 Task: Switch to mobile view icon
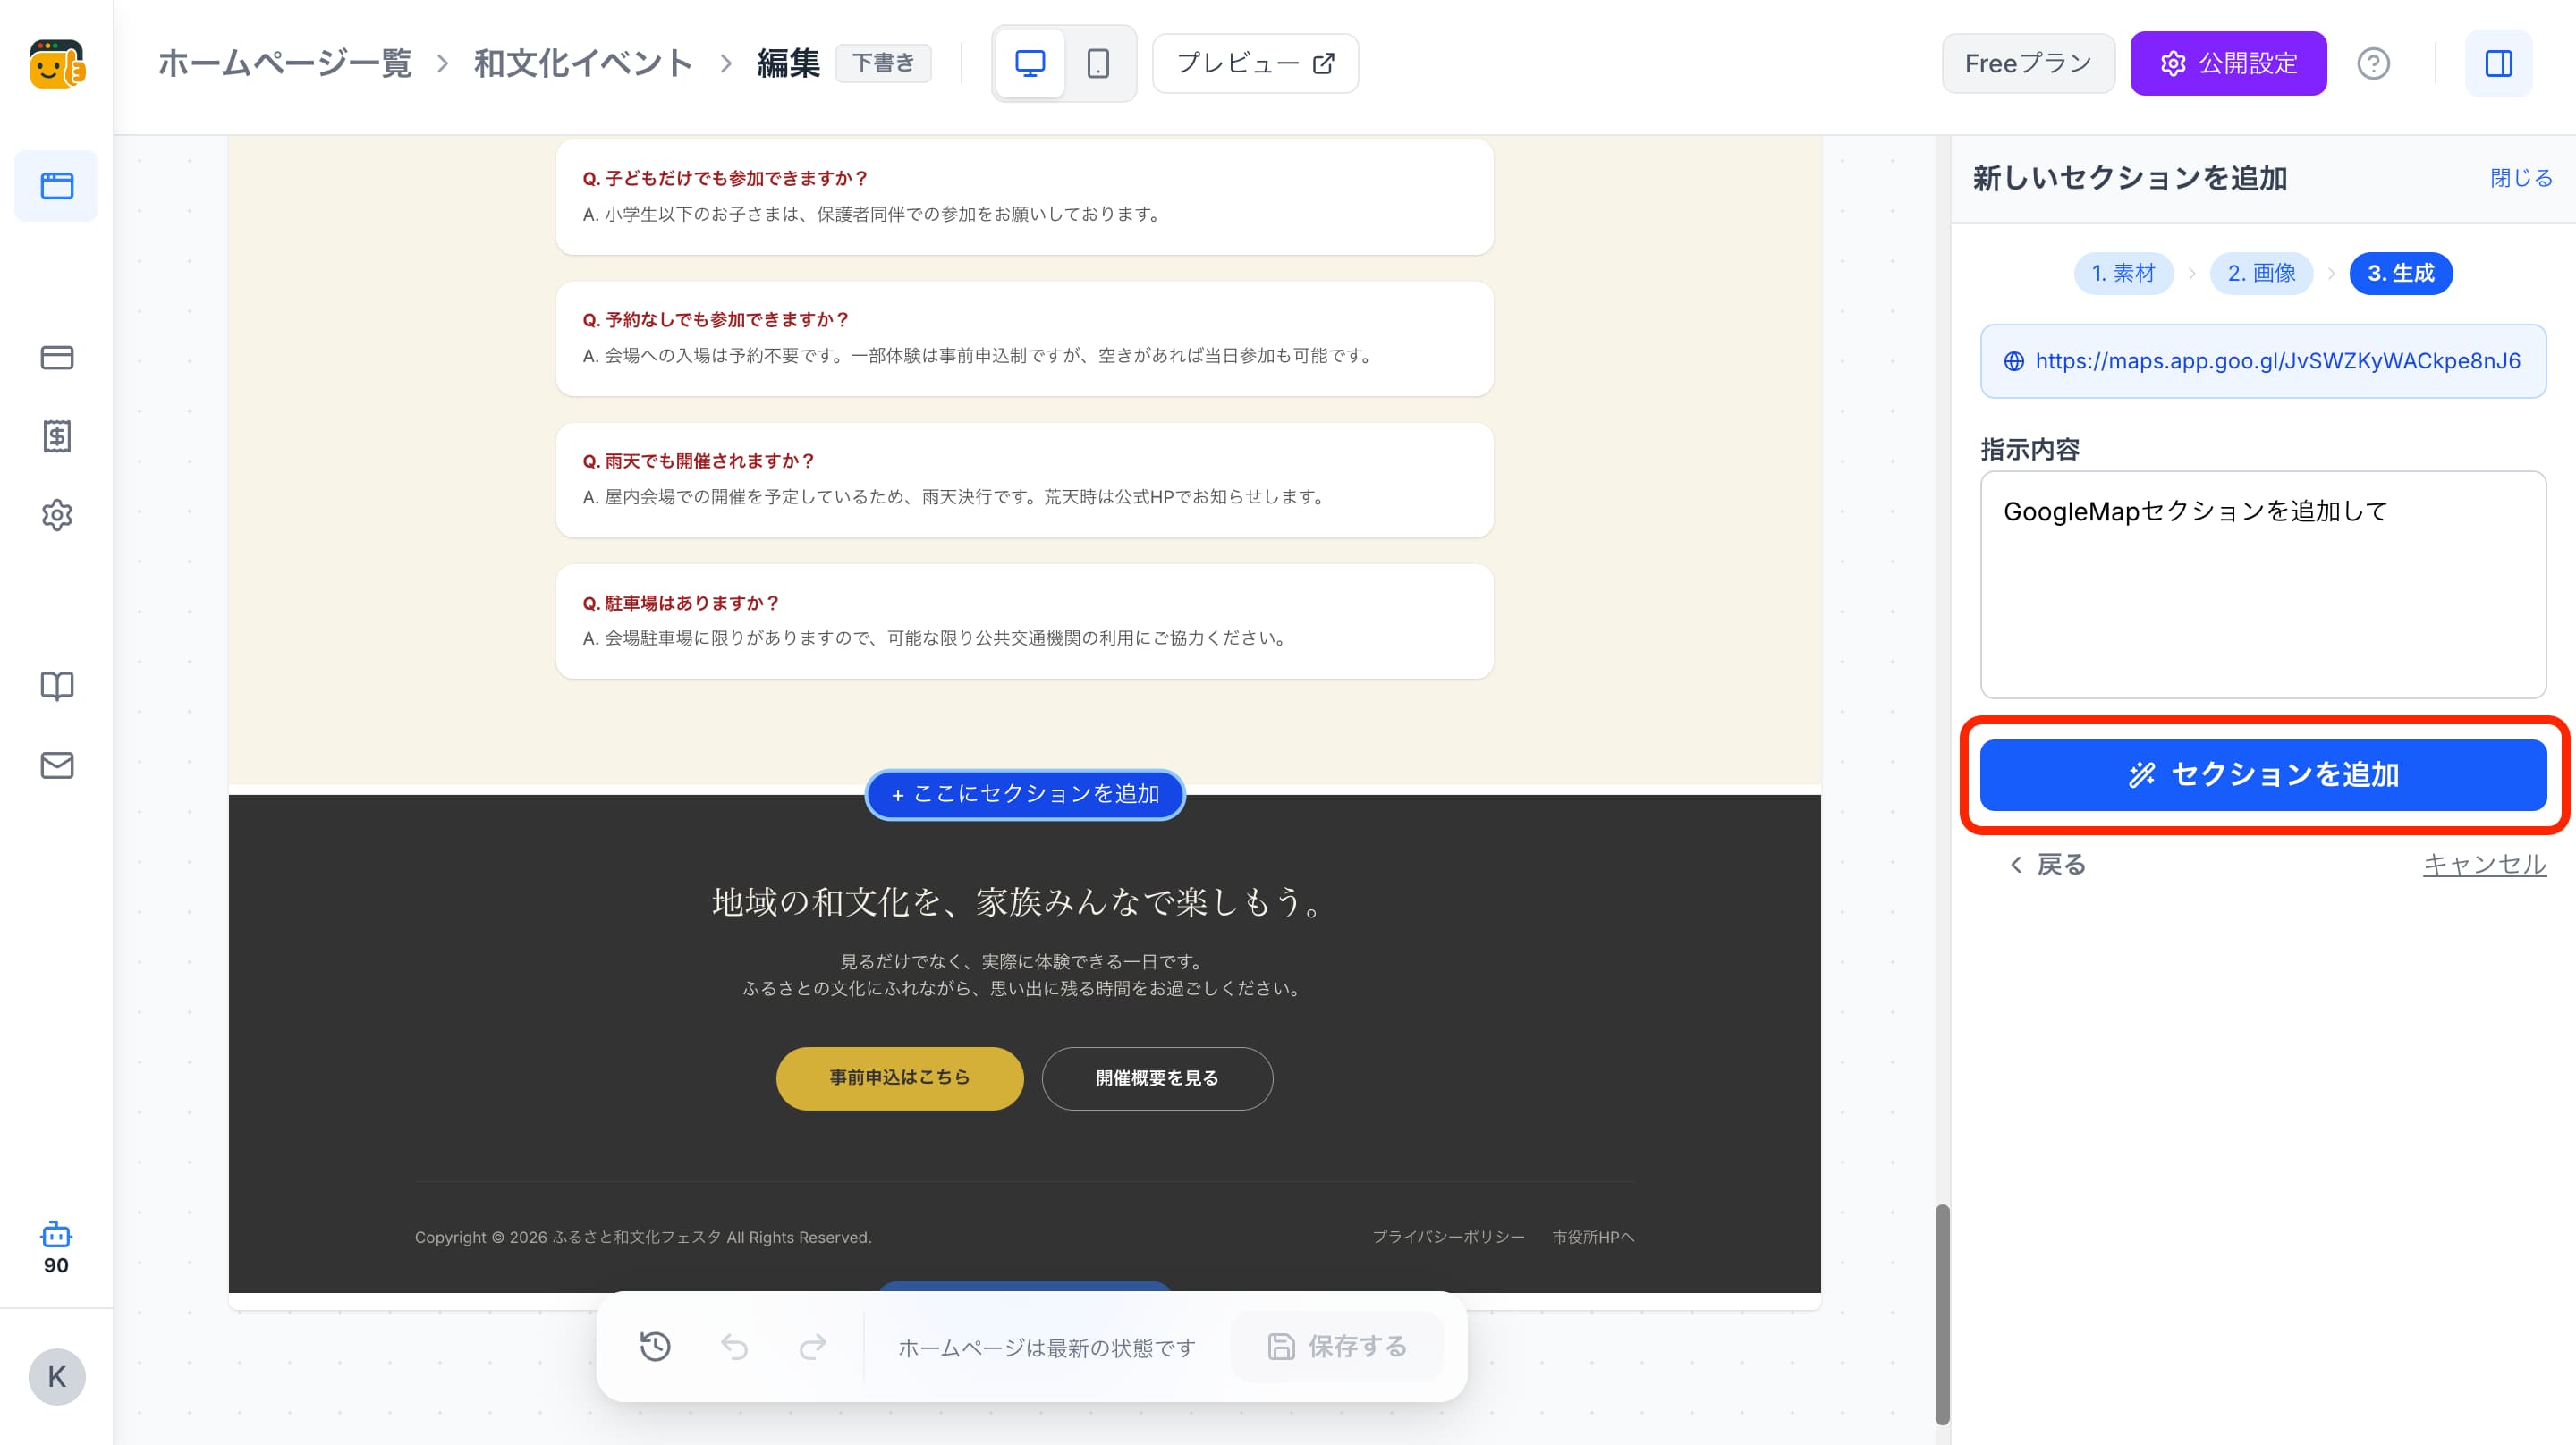click(1098, 64)
